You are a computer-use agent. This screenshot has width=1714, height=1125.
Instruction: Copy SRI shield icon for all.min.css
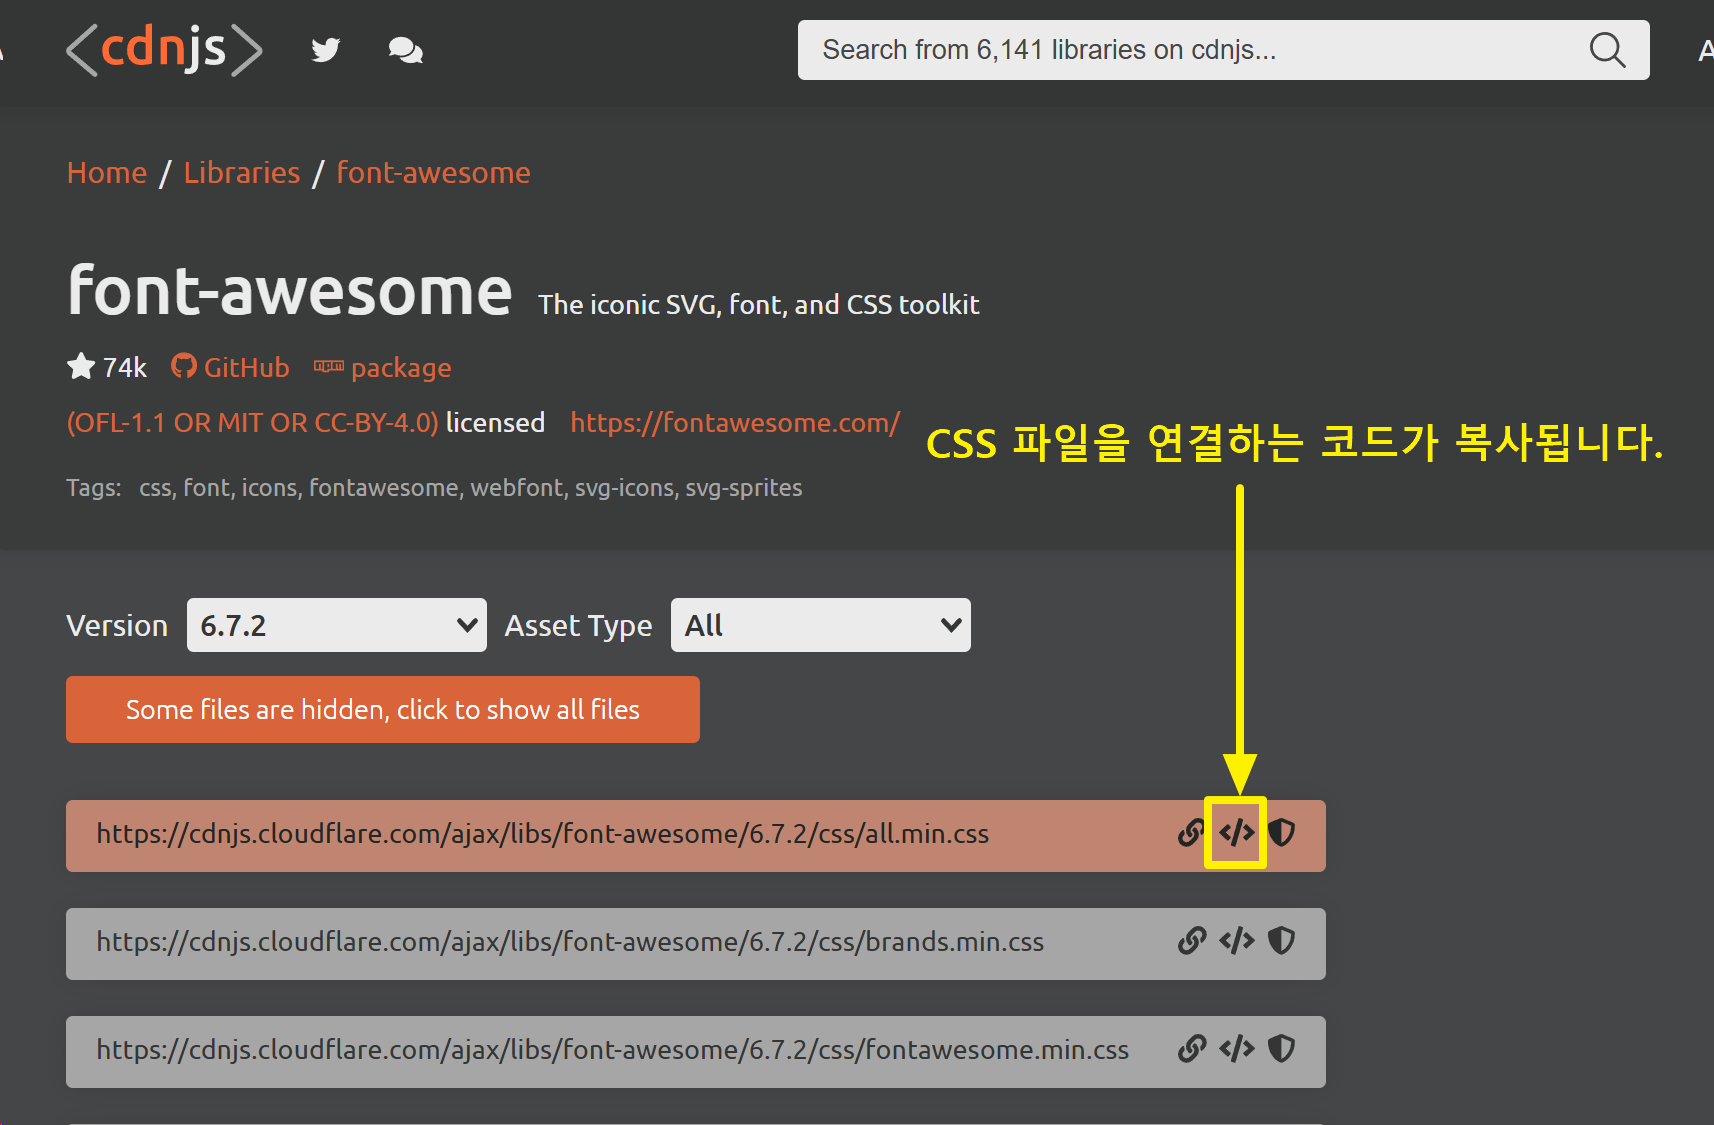point(1282,832)
